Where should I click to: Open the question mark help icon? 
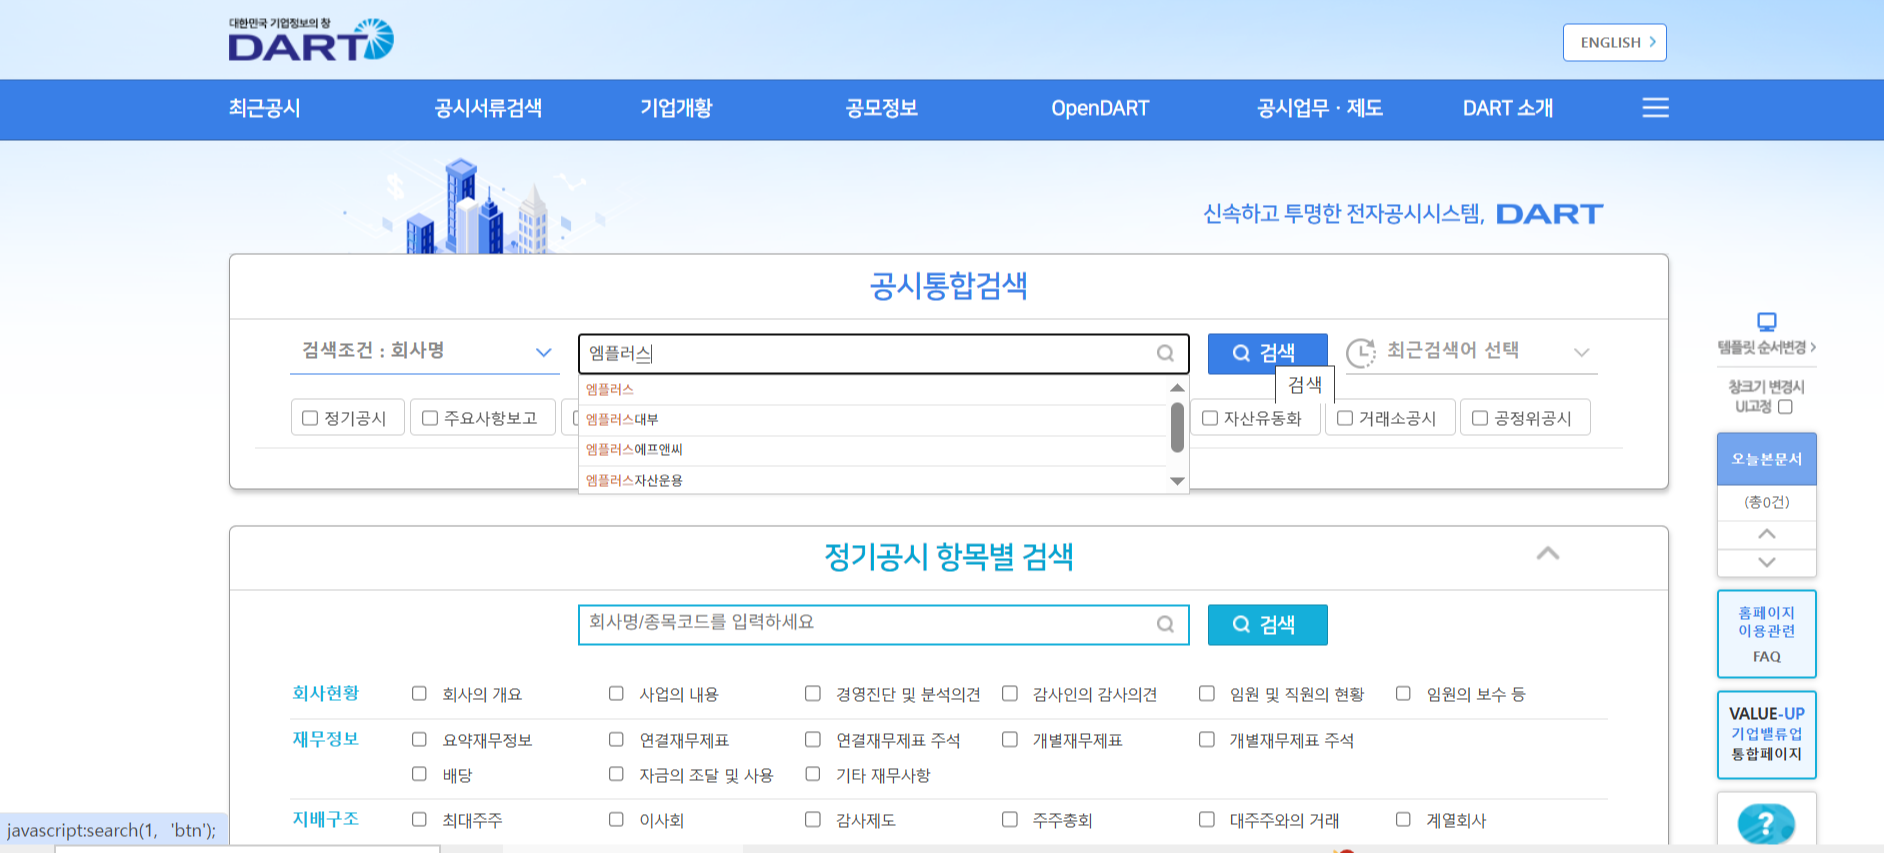(1766, 824)
